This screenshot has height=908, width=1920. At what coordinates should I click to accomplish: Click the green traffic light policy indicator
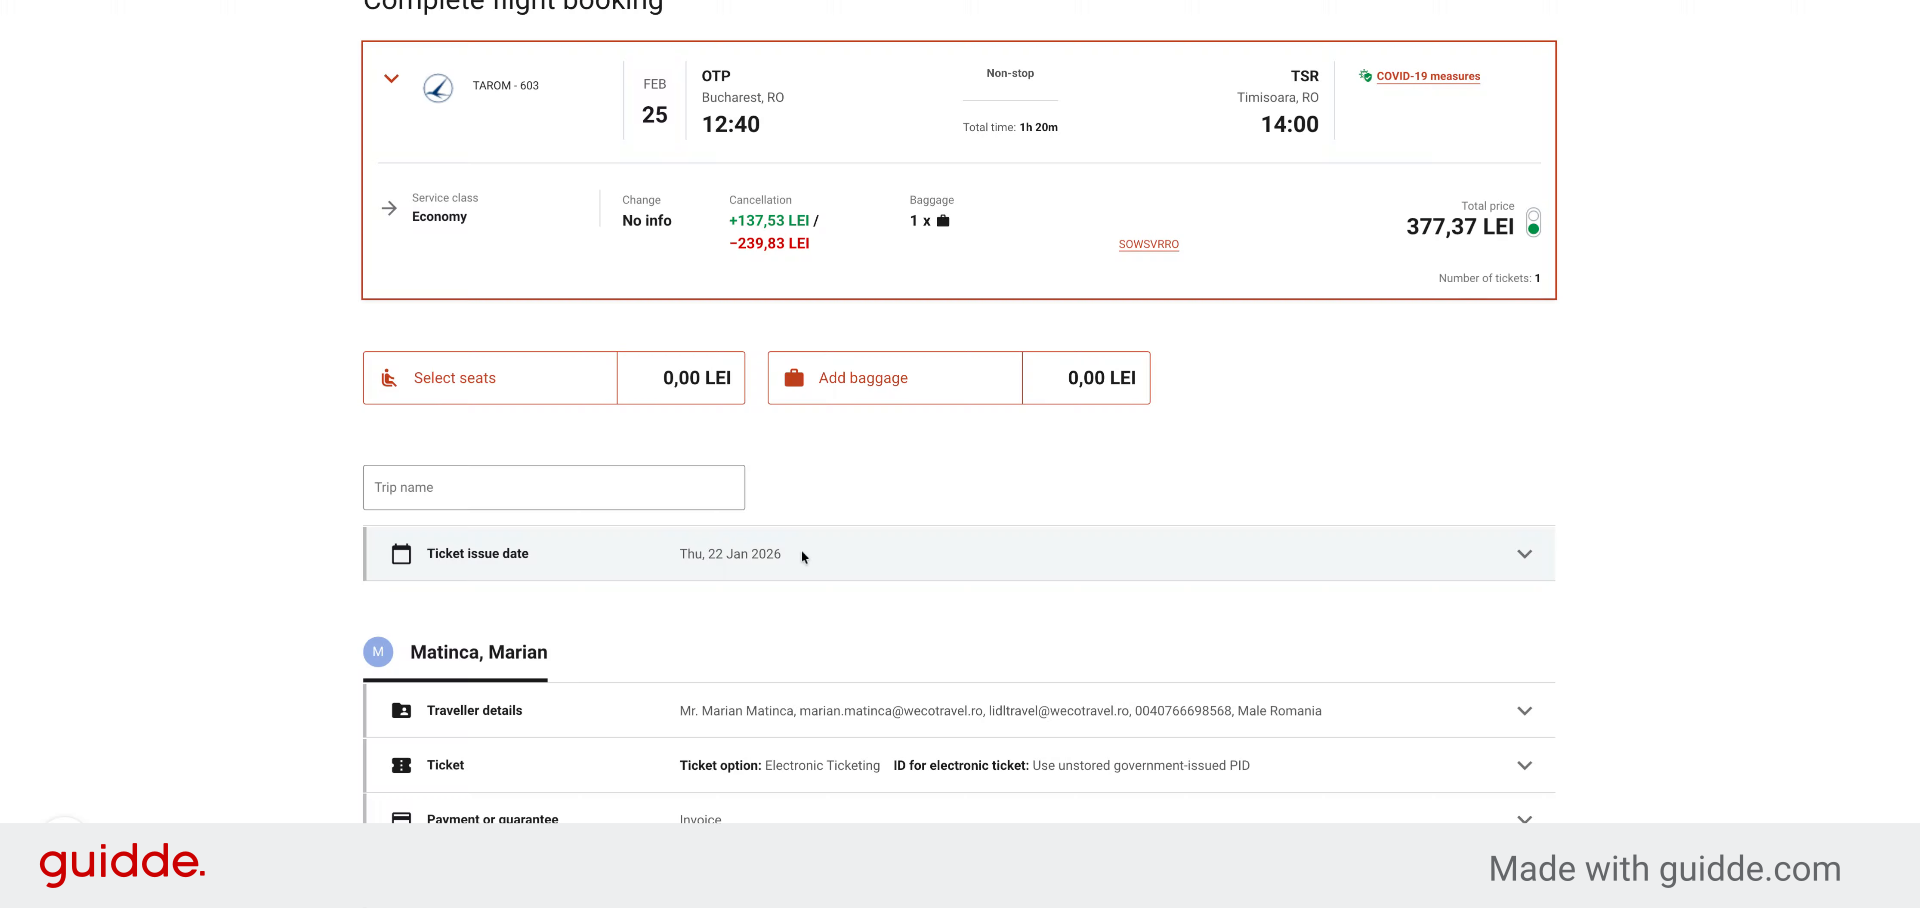[1533, 222]
